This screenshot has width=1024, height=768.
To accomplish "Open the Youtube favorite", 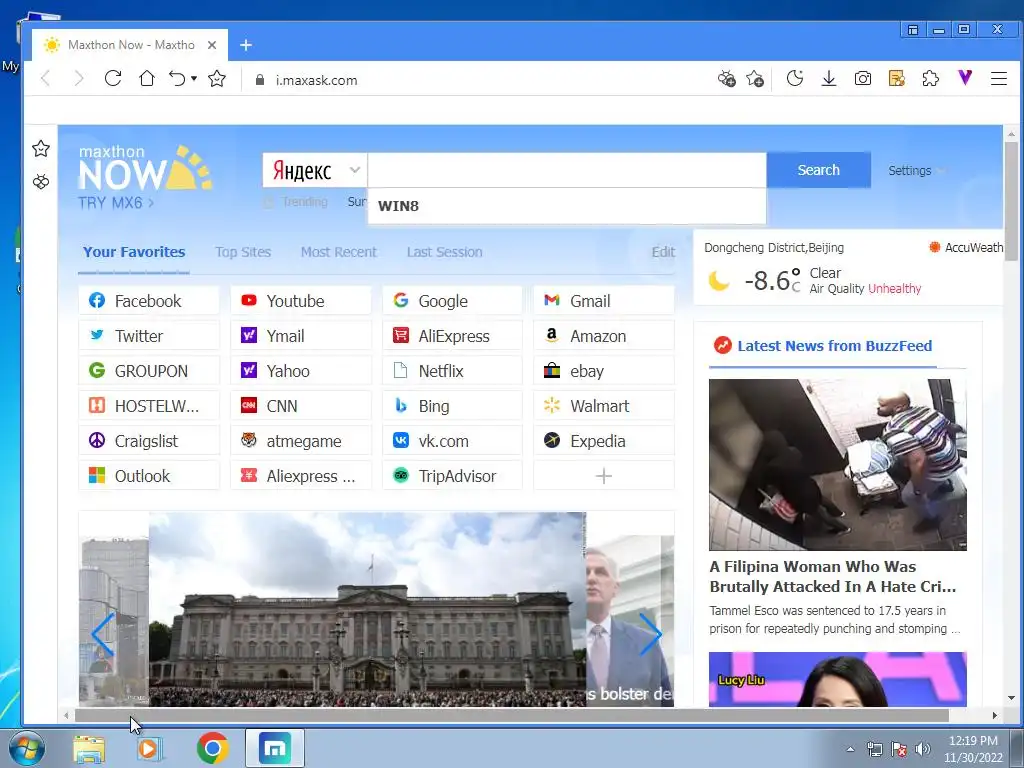I will pos(301,301).
